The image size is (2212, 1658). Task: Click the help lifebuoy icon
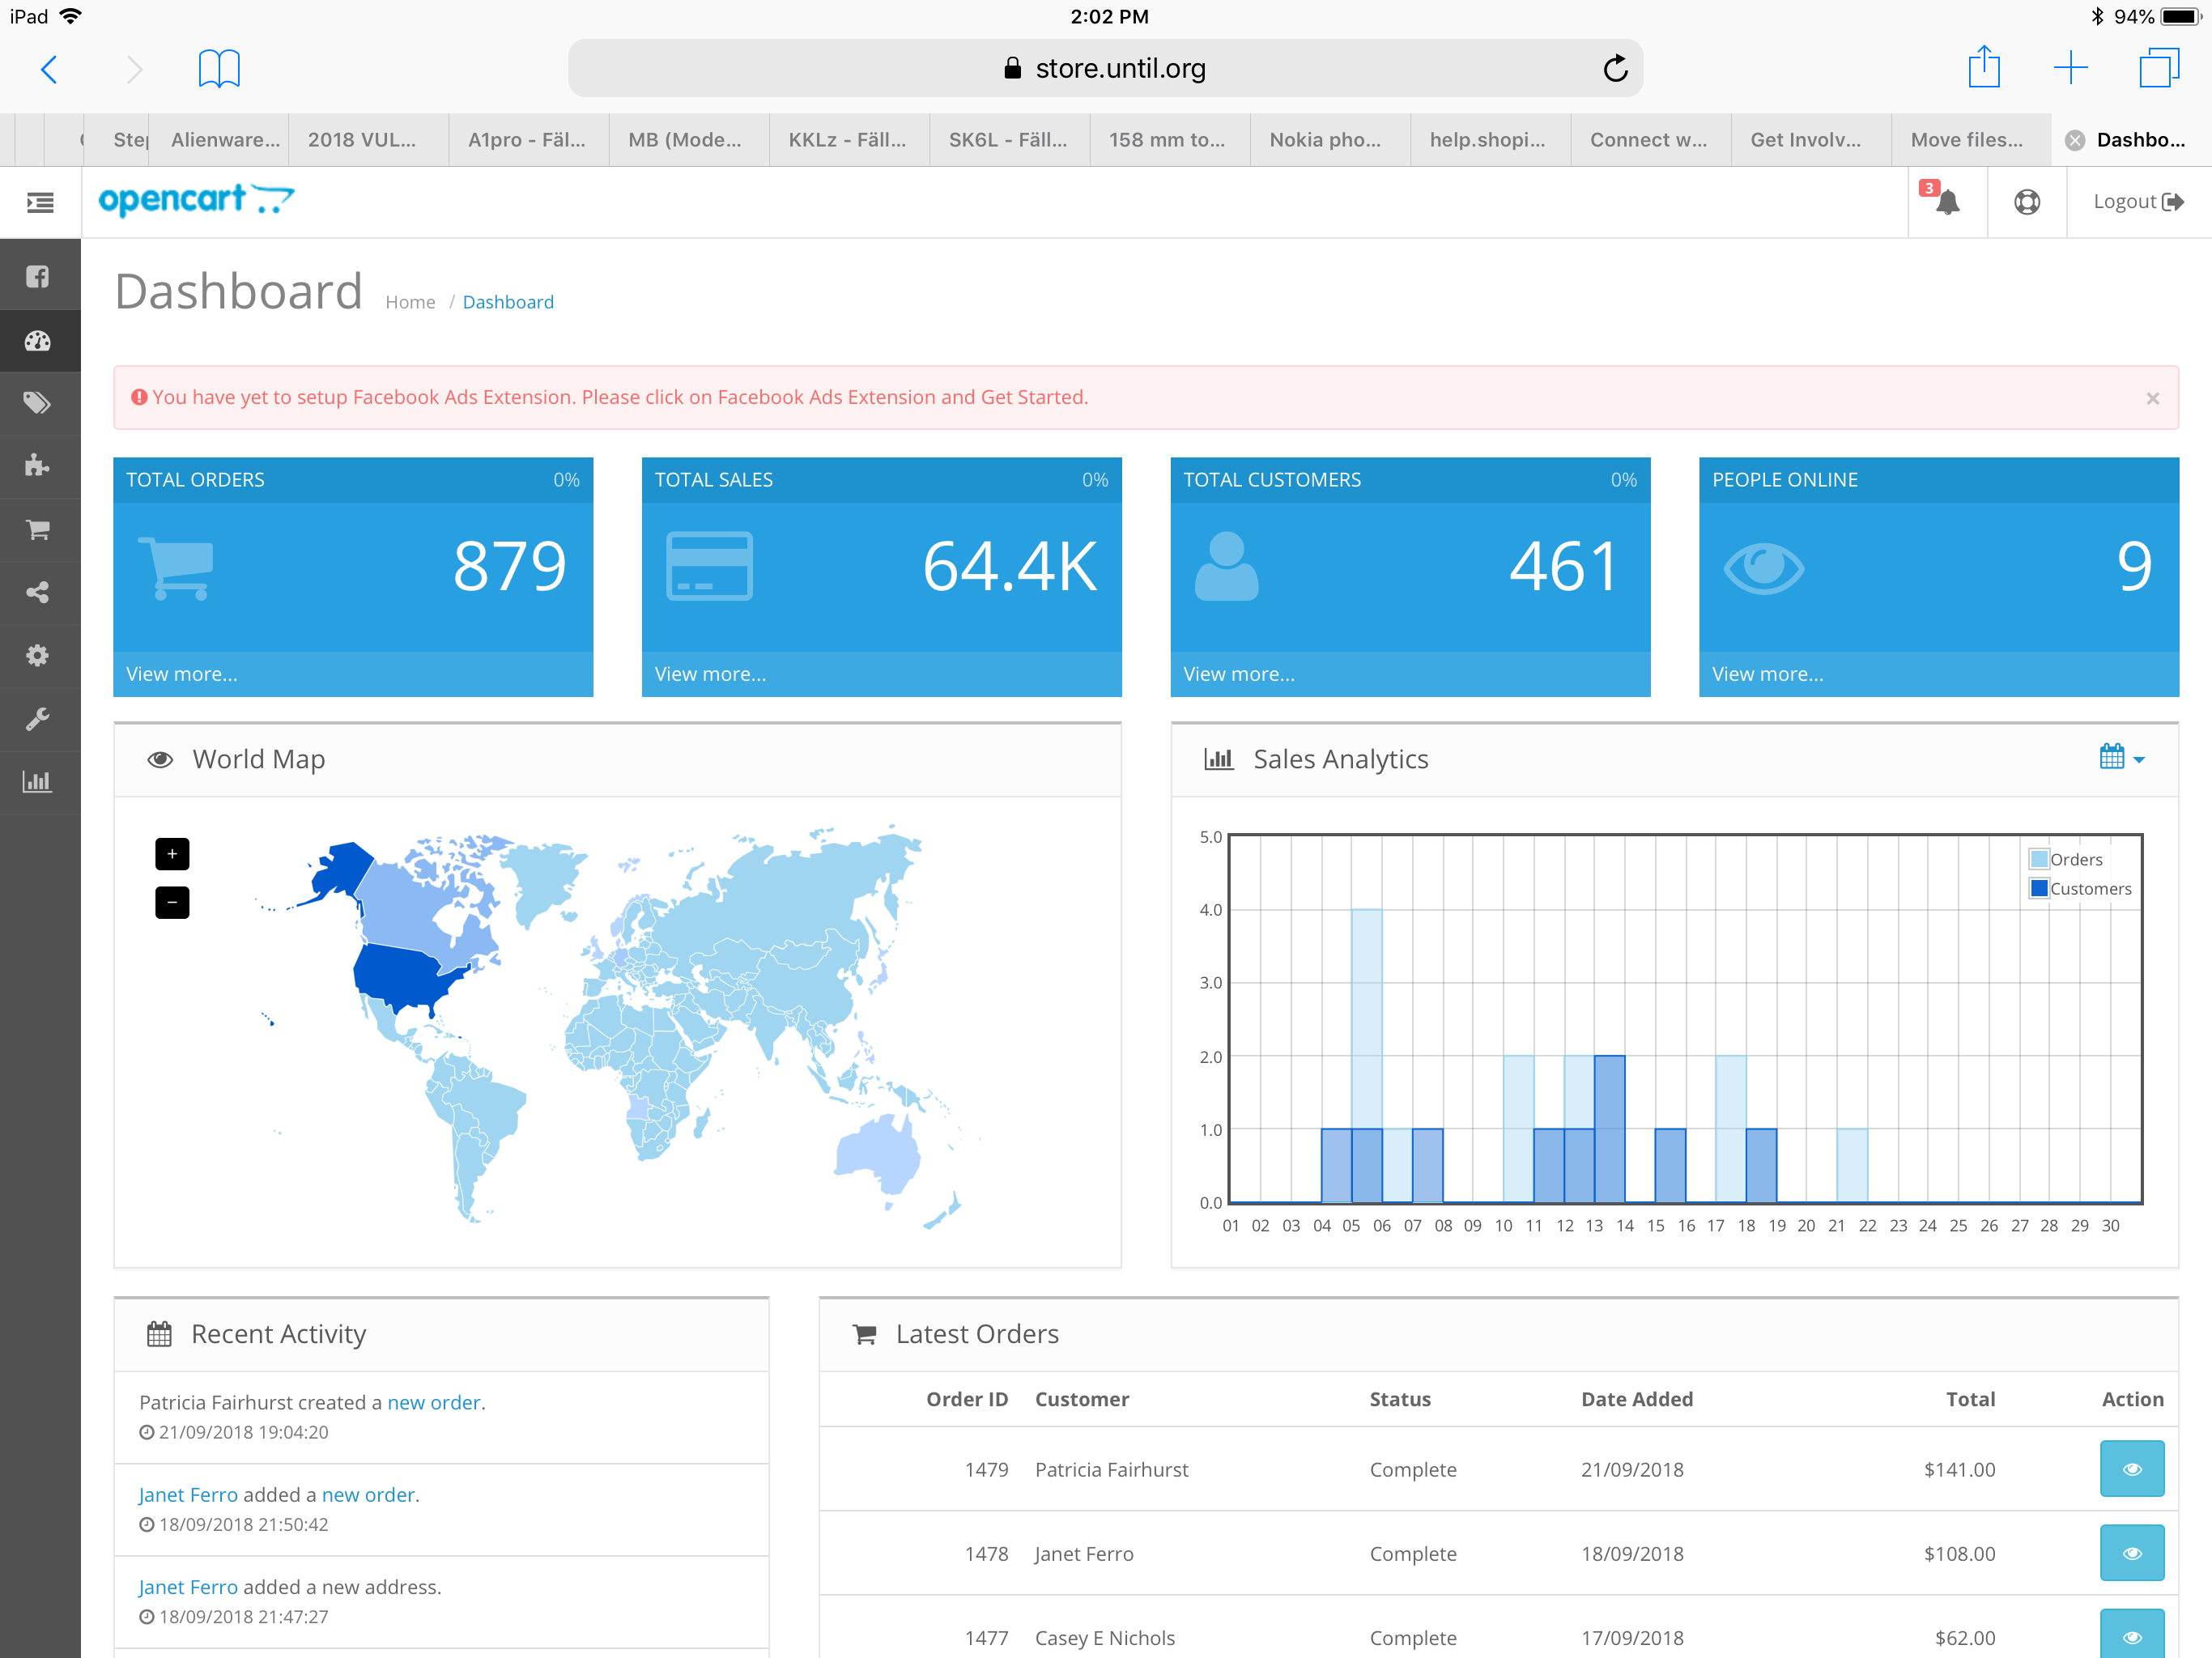click(x=2026, y=202)
